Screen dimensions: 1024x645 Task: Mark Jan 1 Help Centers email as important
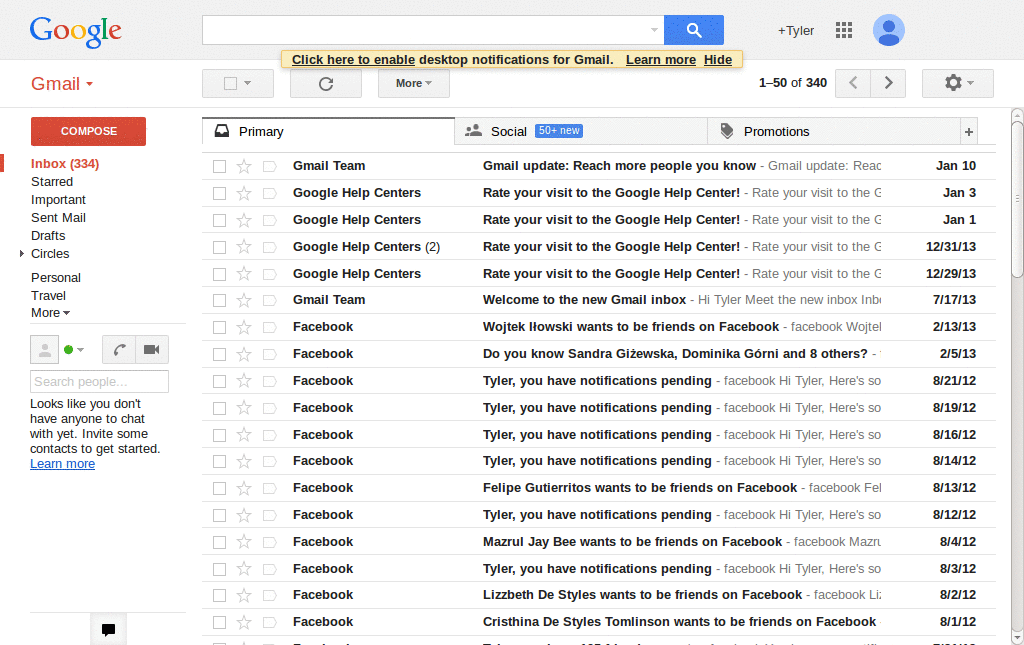(x=270, y=221)
